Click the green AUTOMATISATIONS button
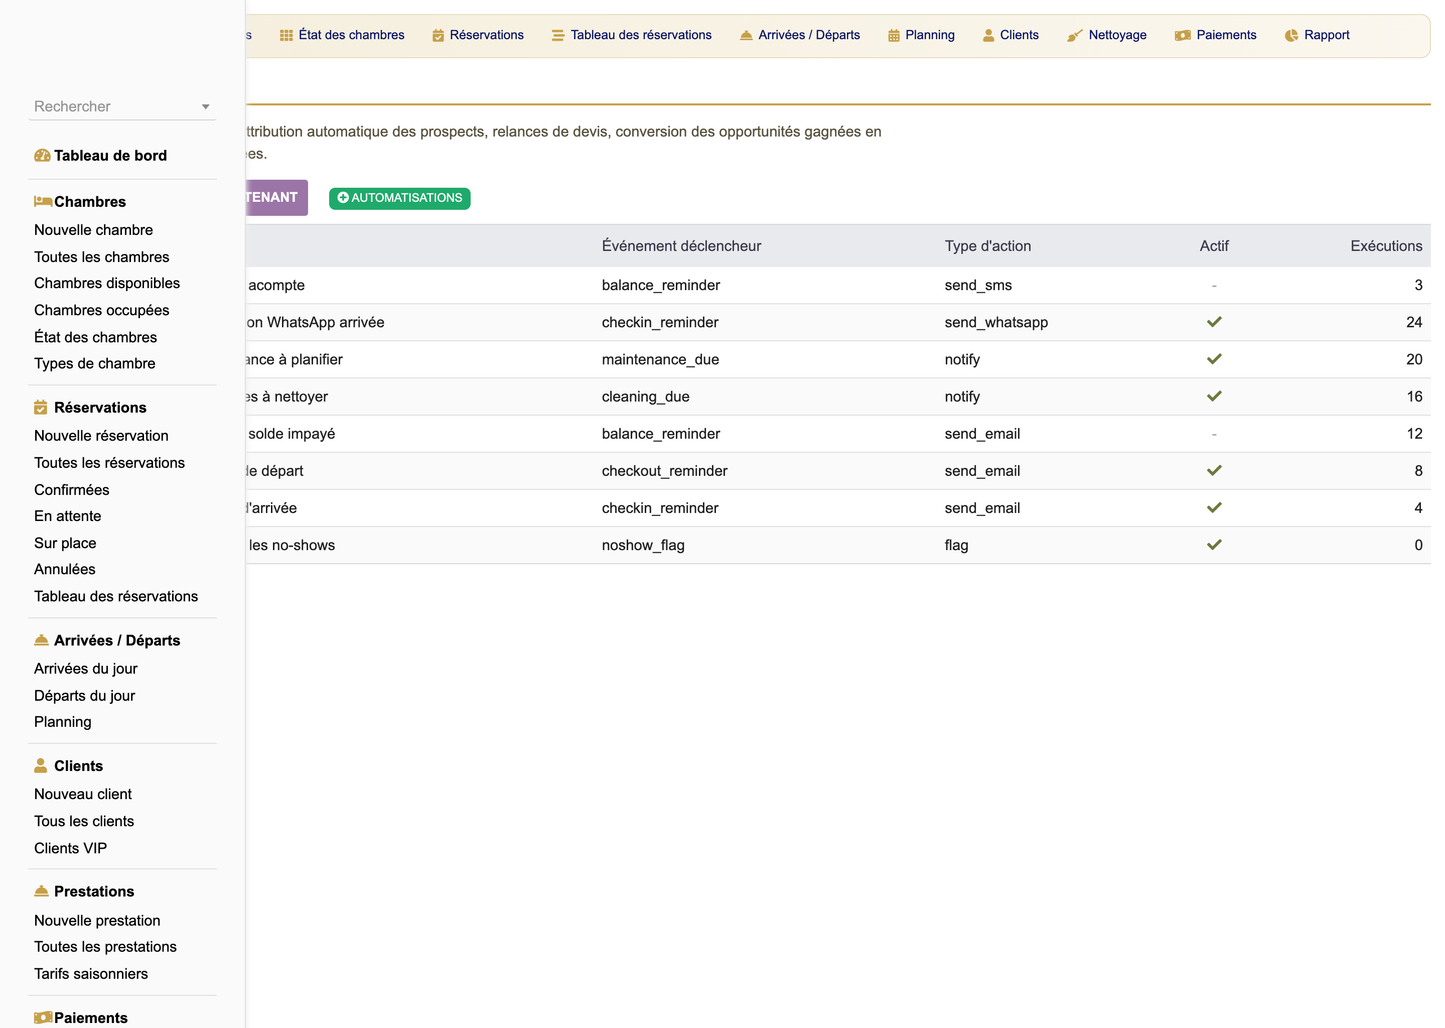The image size is (1445, 1028). tap(400, 198)
